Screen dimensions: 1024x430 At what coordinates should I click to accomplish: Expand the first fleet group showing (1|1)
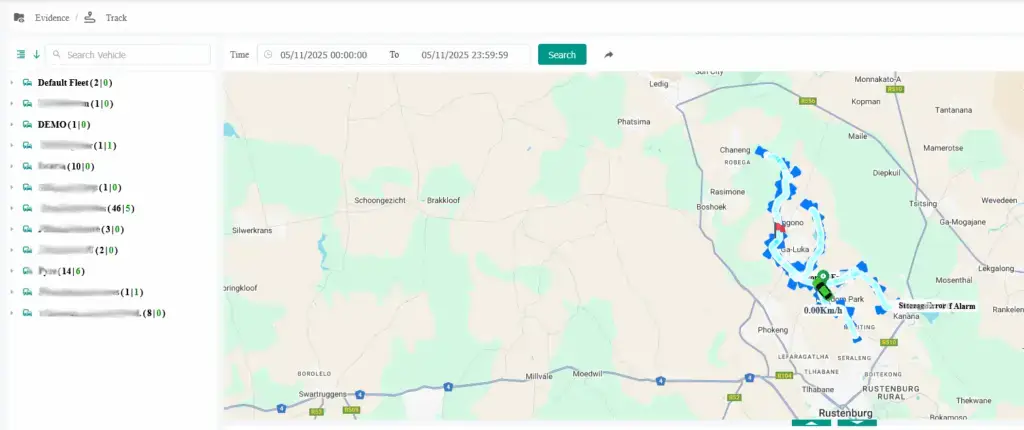click(12, 146)
